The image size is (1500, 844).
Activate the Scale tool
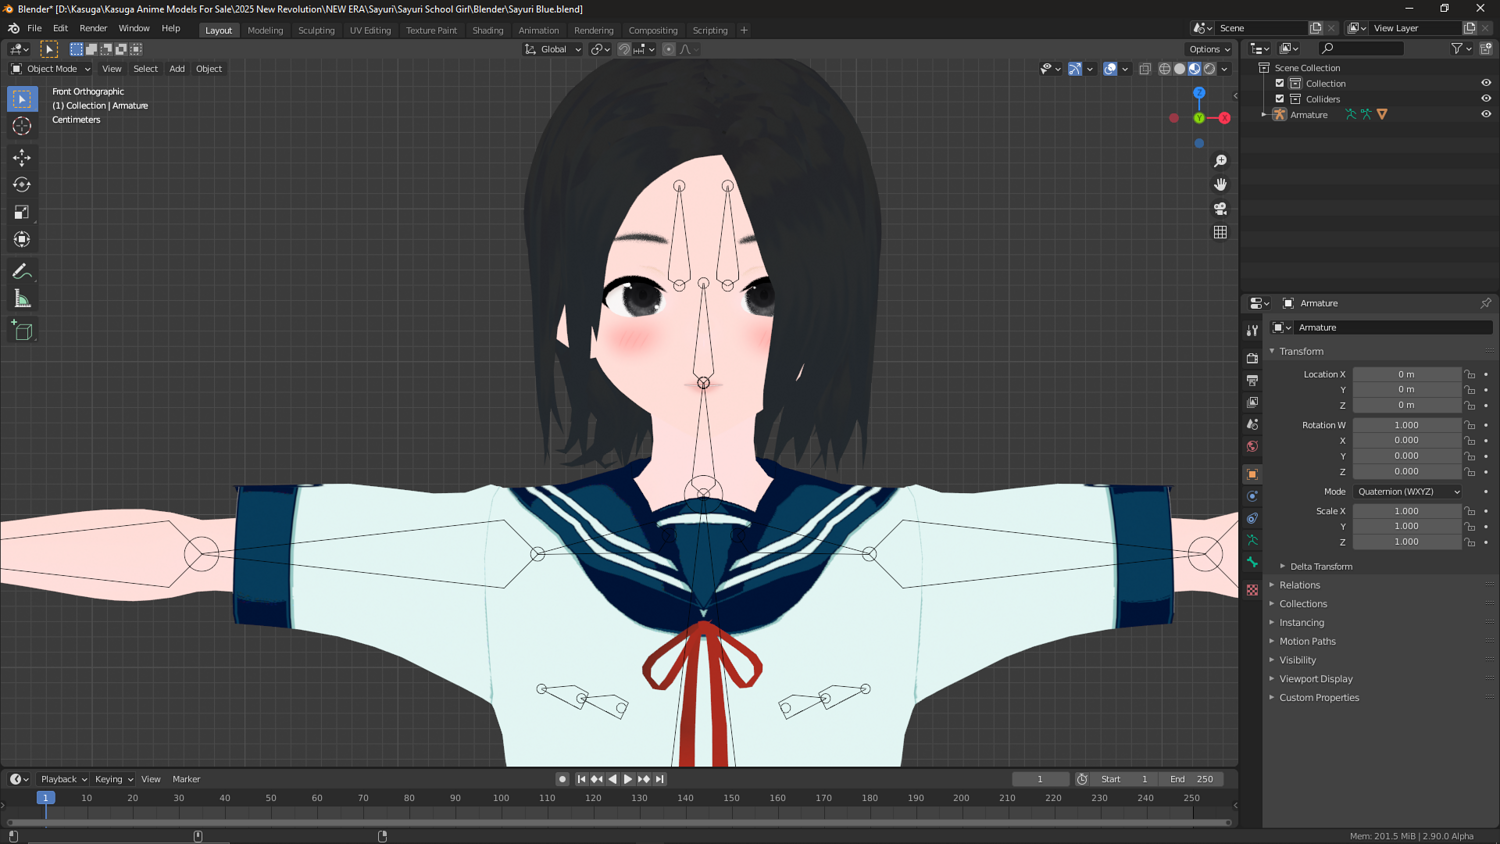22,212
